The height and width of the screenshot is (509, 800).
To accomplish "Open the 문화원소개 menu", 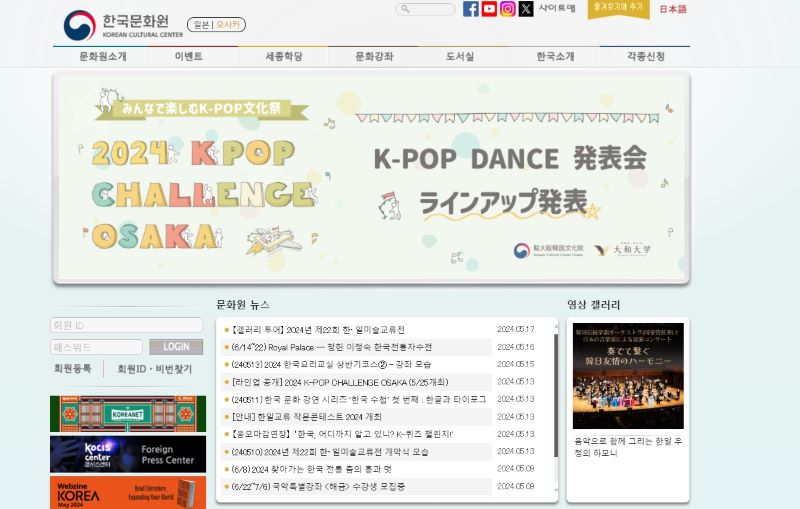I will pos(103,56).
